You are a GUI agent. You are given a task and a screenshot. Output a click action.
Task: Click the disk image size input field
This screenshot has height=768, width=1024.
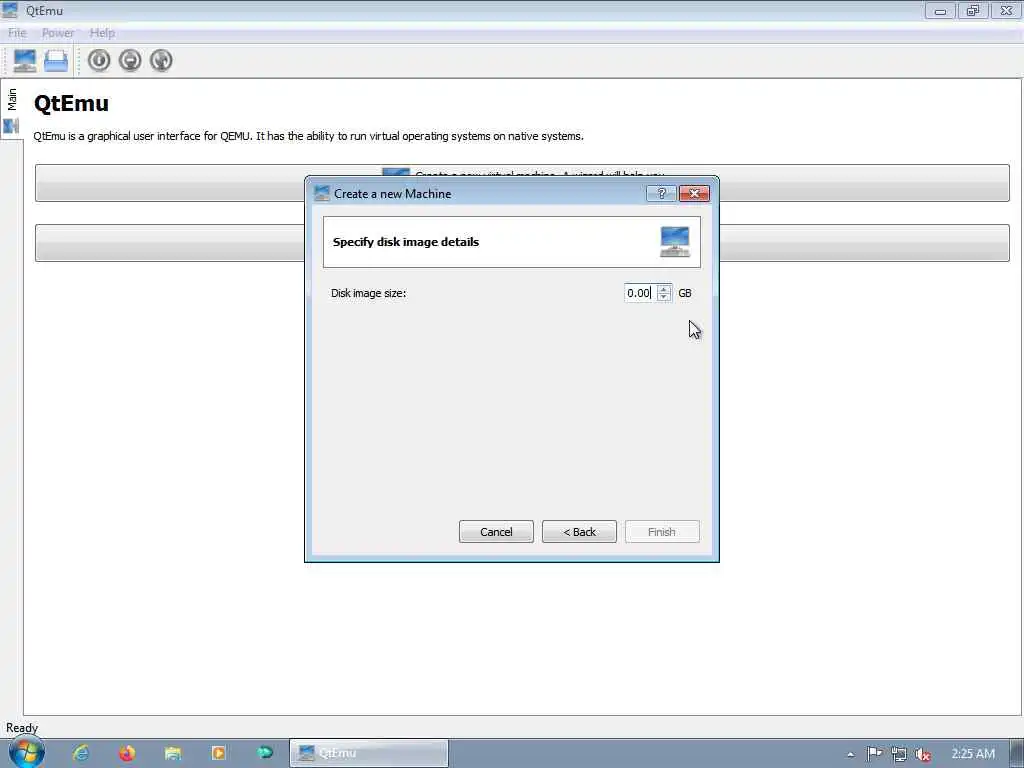pos(640,293)
